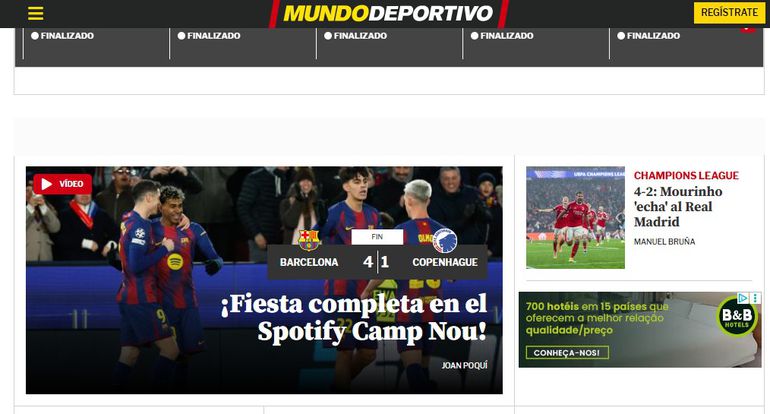
Task: Click the CONHEÇA-NOS! ad button
Action: pos(567,353)
